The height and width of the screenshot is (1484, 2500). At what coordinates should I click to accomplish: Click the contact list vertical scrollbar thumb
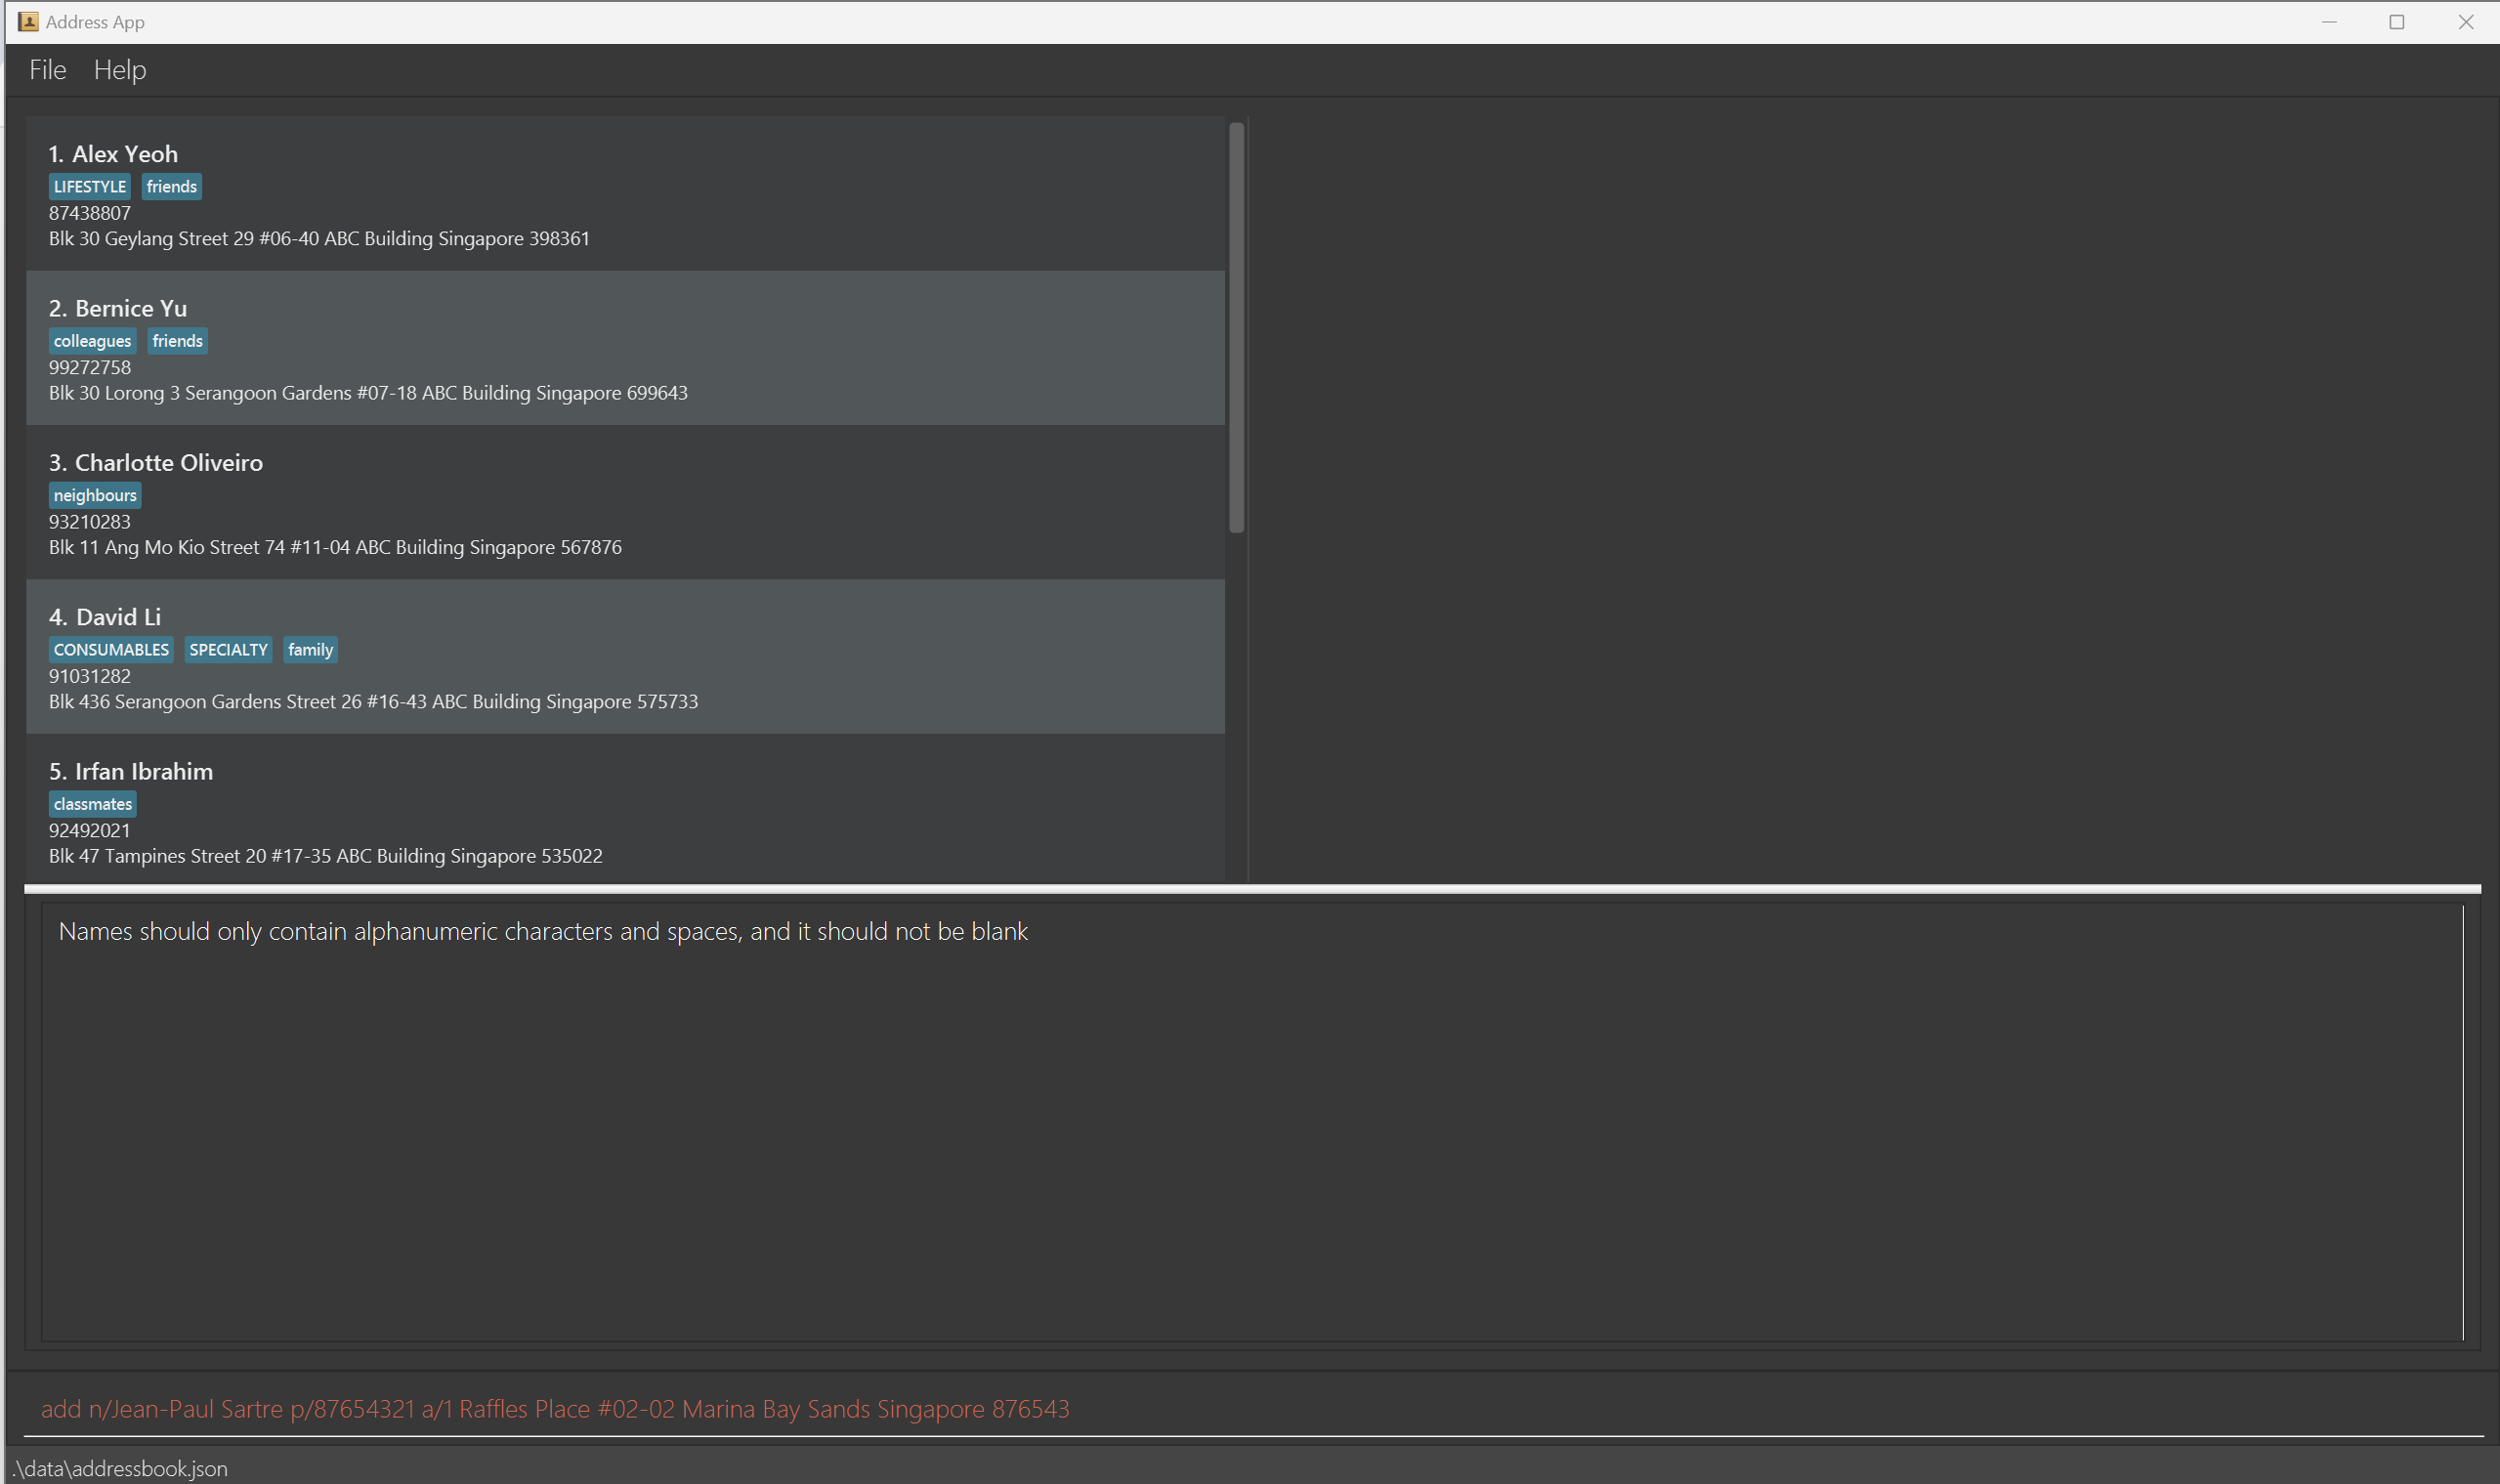[x=1237, y=328]
